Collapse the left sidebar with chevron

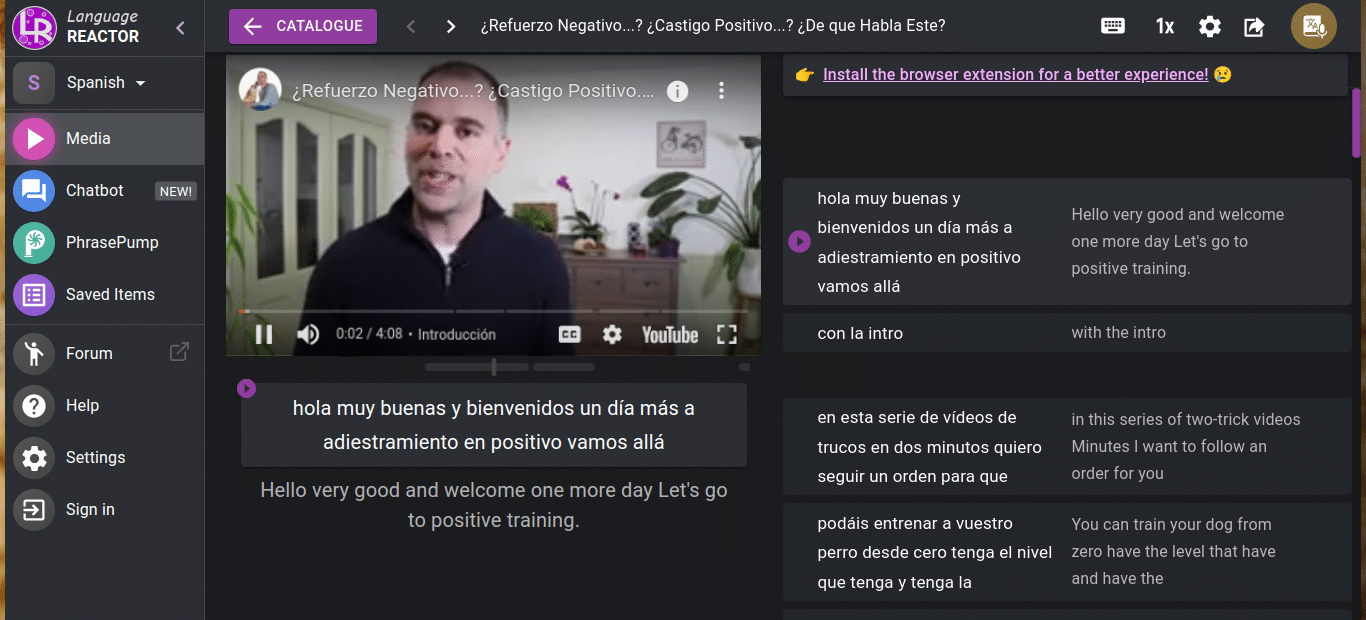tap(181, 28)
